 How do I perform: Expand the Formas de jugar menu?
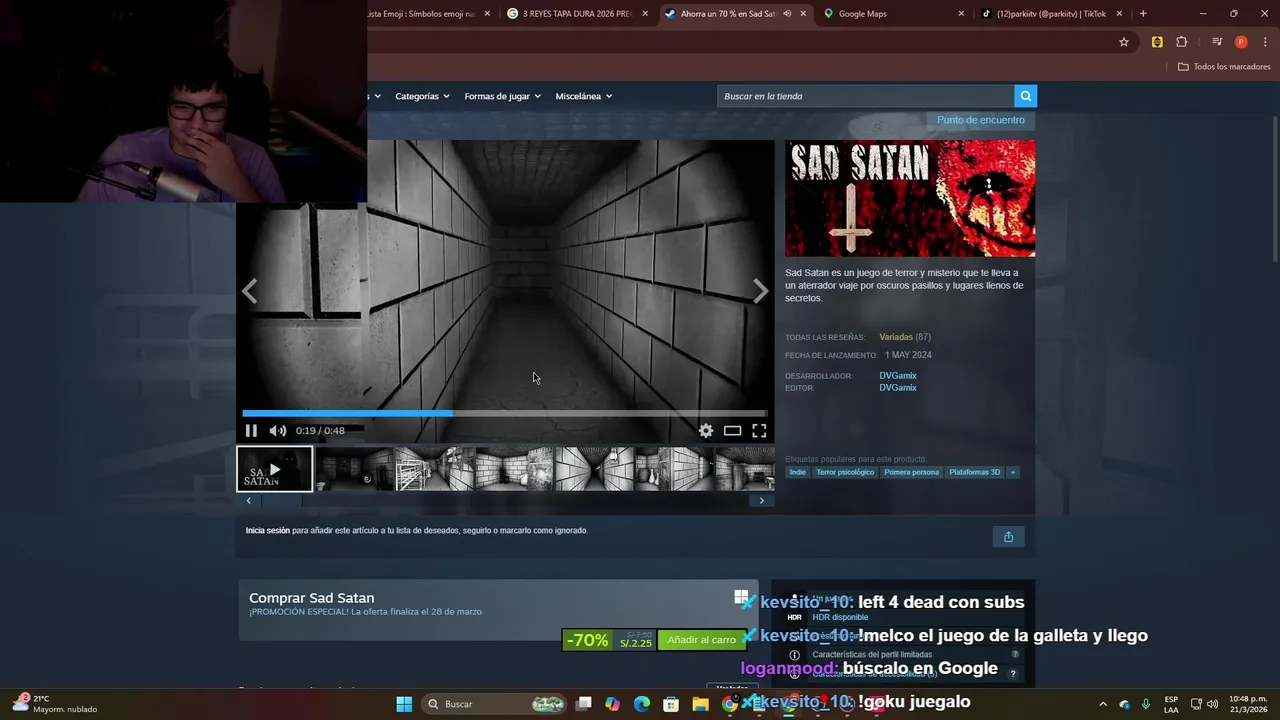pyautogui.click(x=502, y=96)
